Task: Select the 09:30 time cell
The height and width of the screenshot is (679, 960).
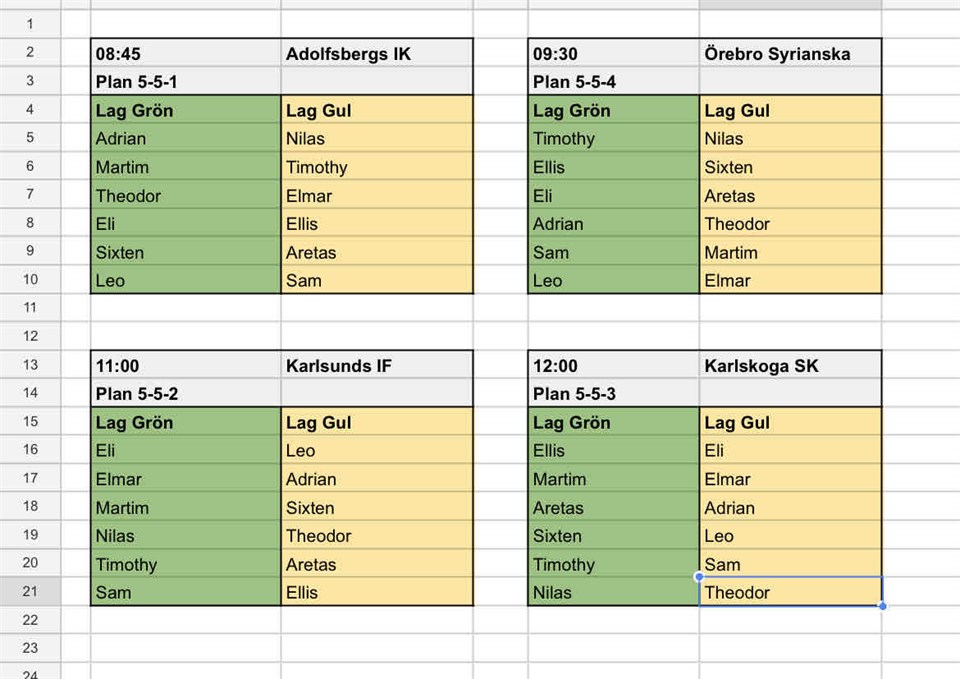Action: pyautogui.click(x=613, y=54)
